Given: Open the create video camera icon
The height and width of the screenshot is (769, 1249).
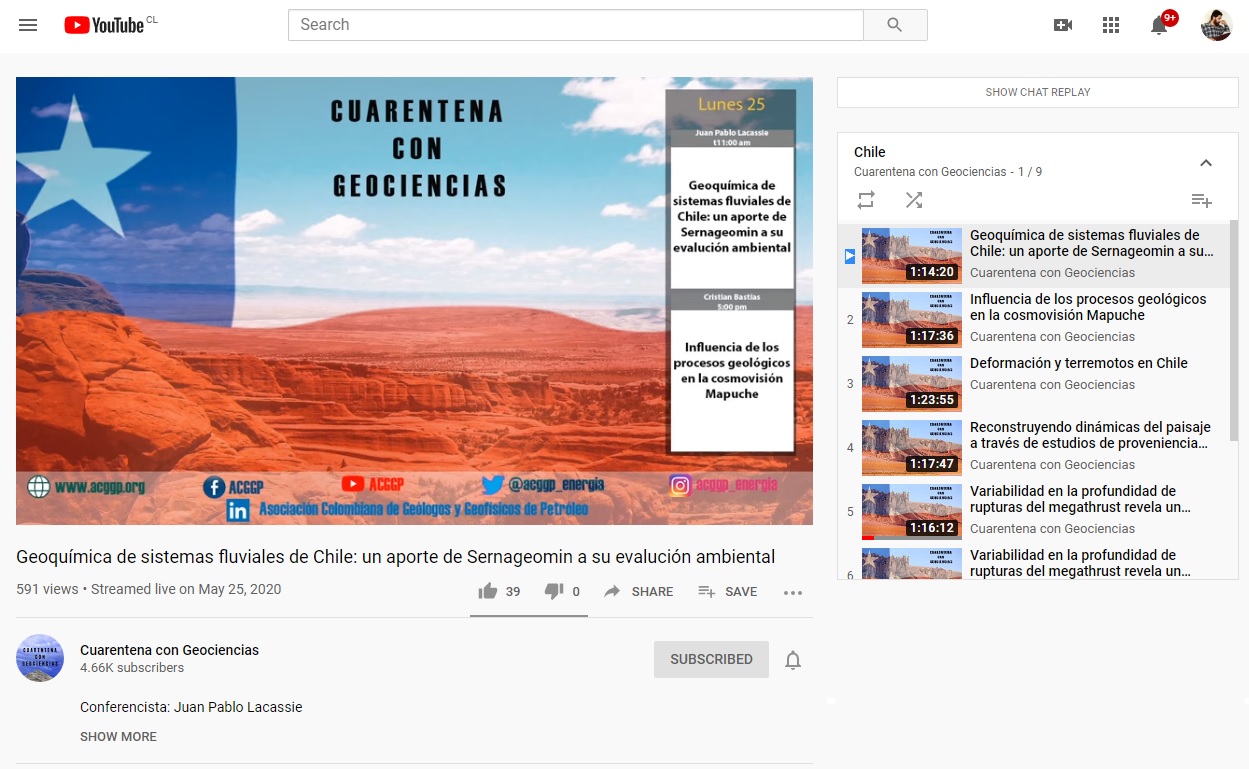Looking at the screenshot, I should [x=1063, y=25].
